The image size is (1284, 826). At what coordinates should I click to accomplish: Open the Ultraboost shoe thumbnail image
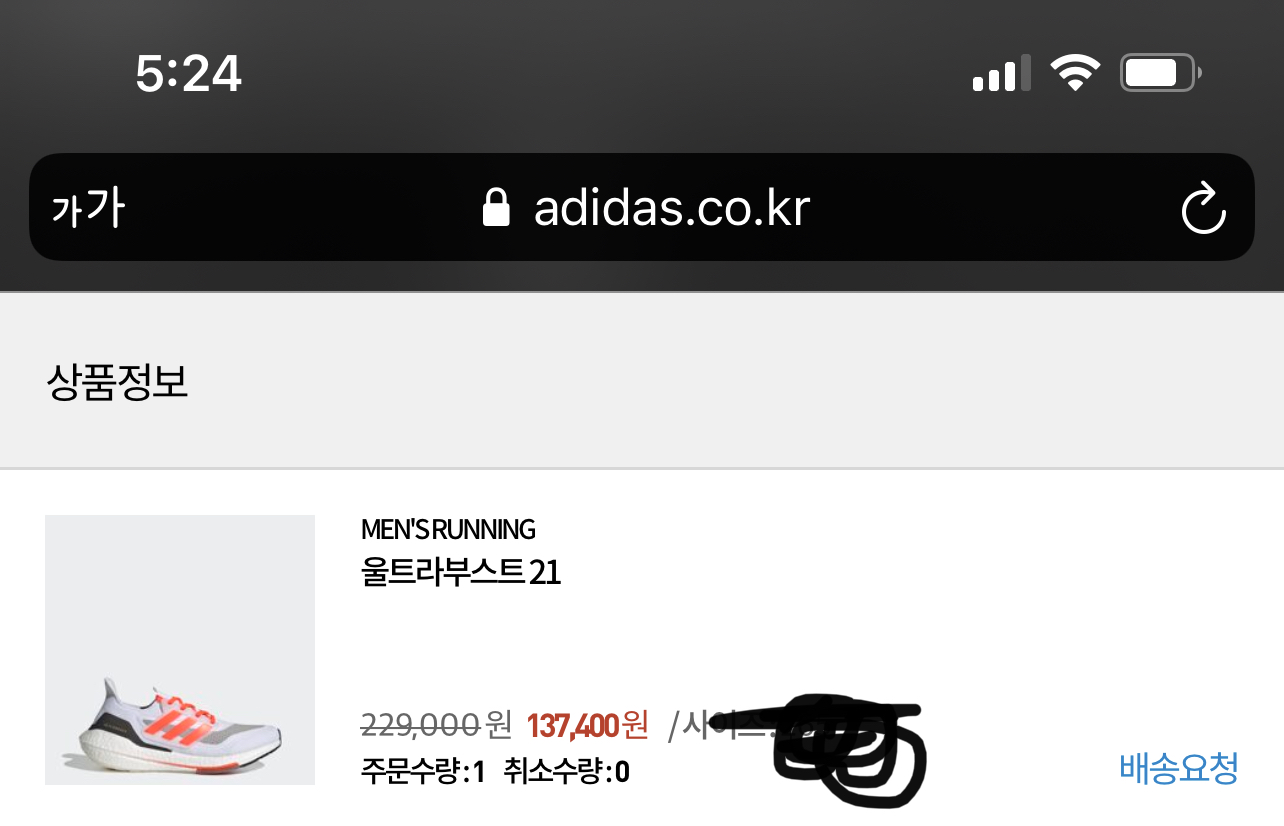click(x=180, y=650)
